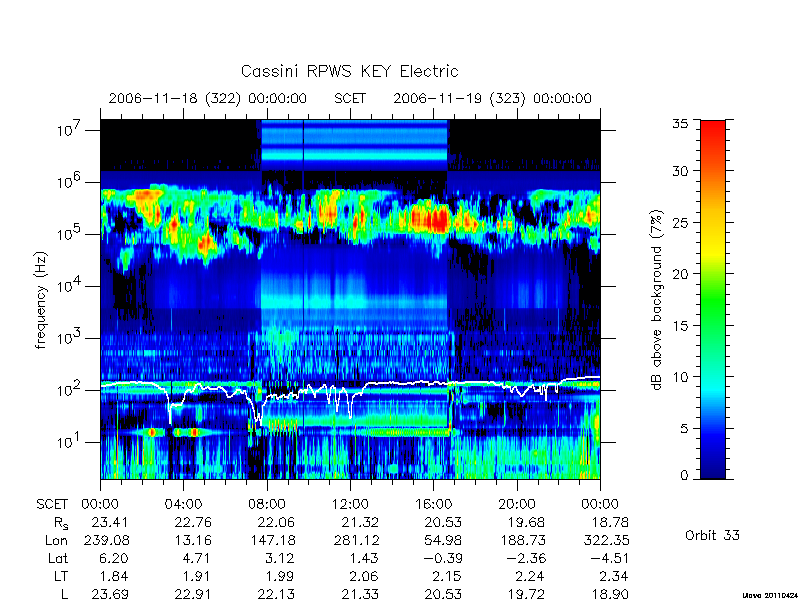The width and height of the screenshot is (800, 600).
Task: Click the LT value 2.15
Action: pos(447,576)
